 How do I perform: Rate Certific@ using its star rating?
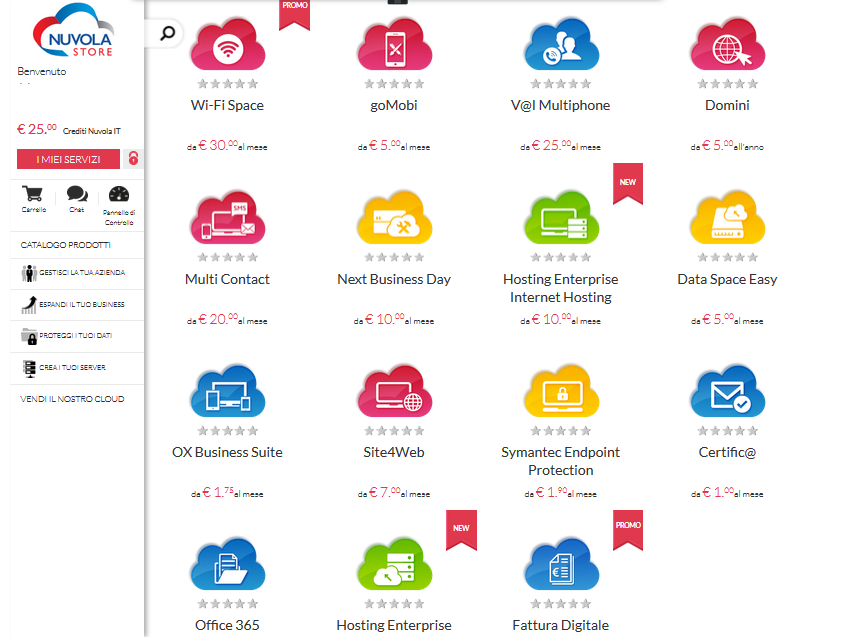click(x=727, y=431)
